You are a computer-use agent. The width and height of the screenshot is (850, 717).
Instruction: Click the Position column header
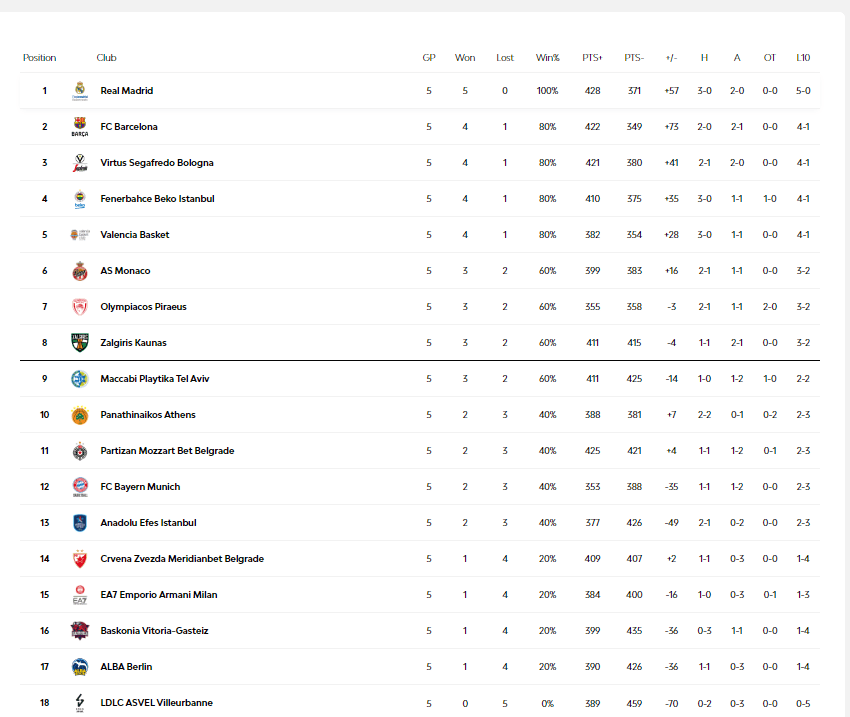click(40, 58)
